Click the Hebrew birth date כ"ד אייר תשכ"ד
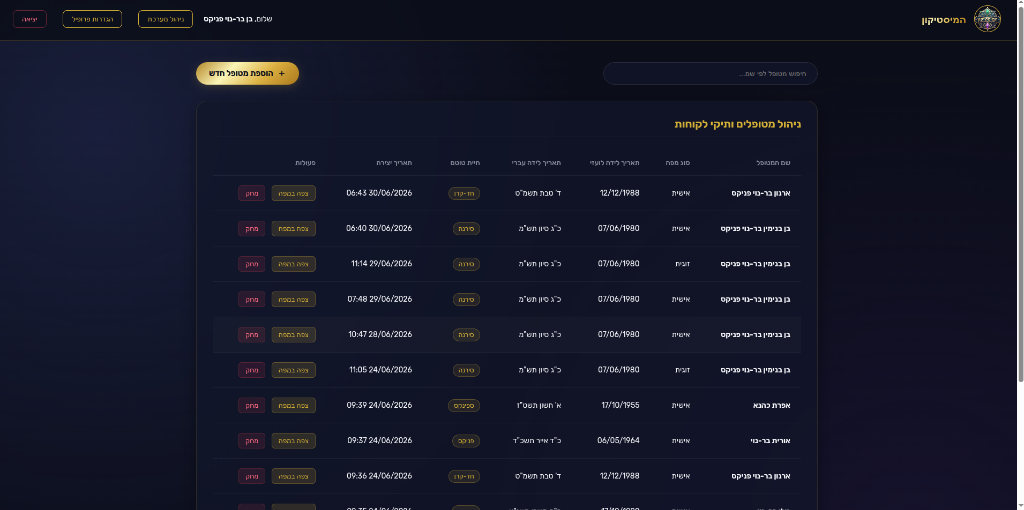This screenshot has width=1024, height=510. point(537,441)
